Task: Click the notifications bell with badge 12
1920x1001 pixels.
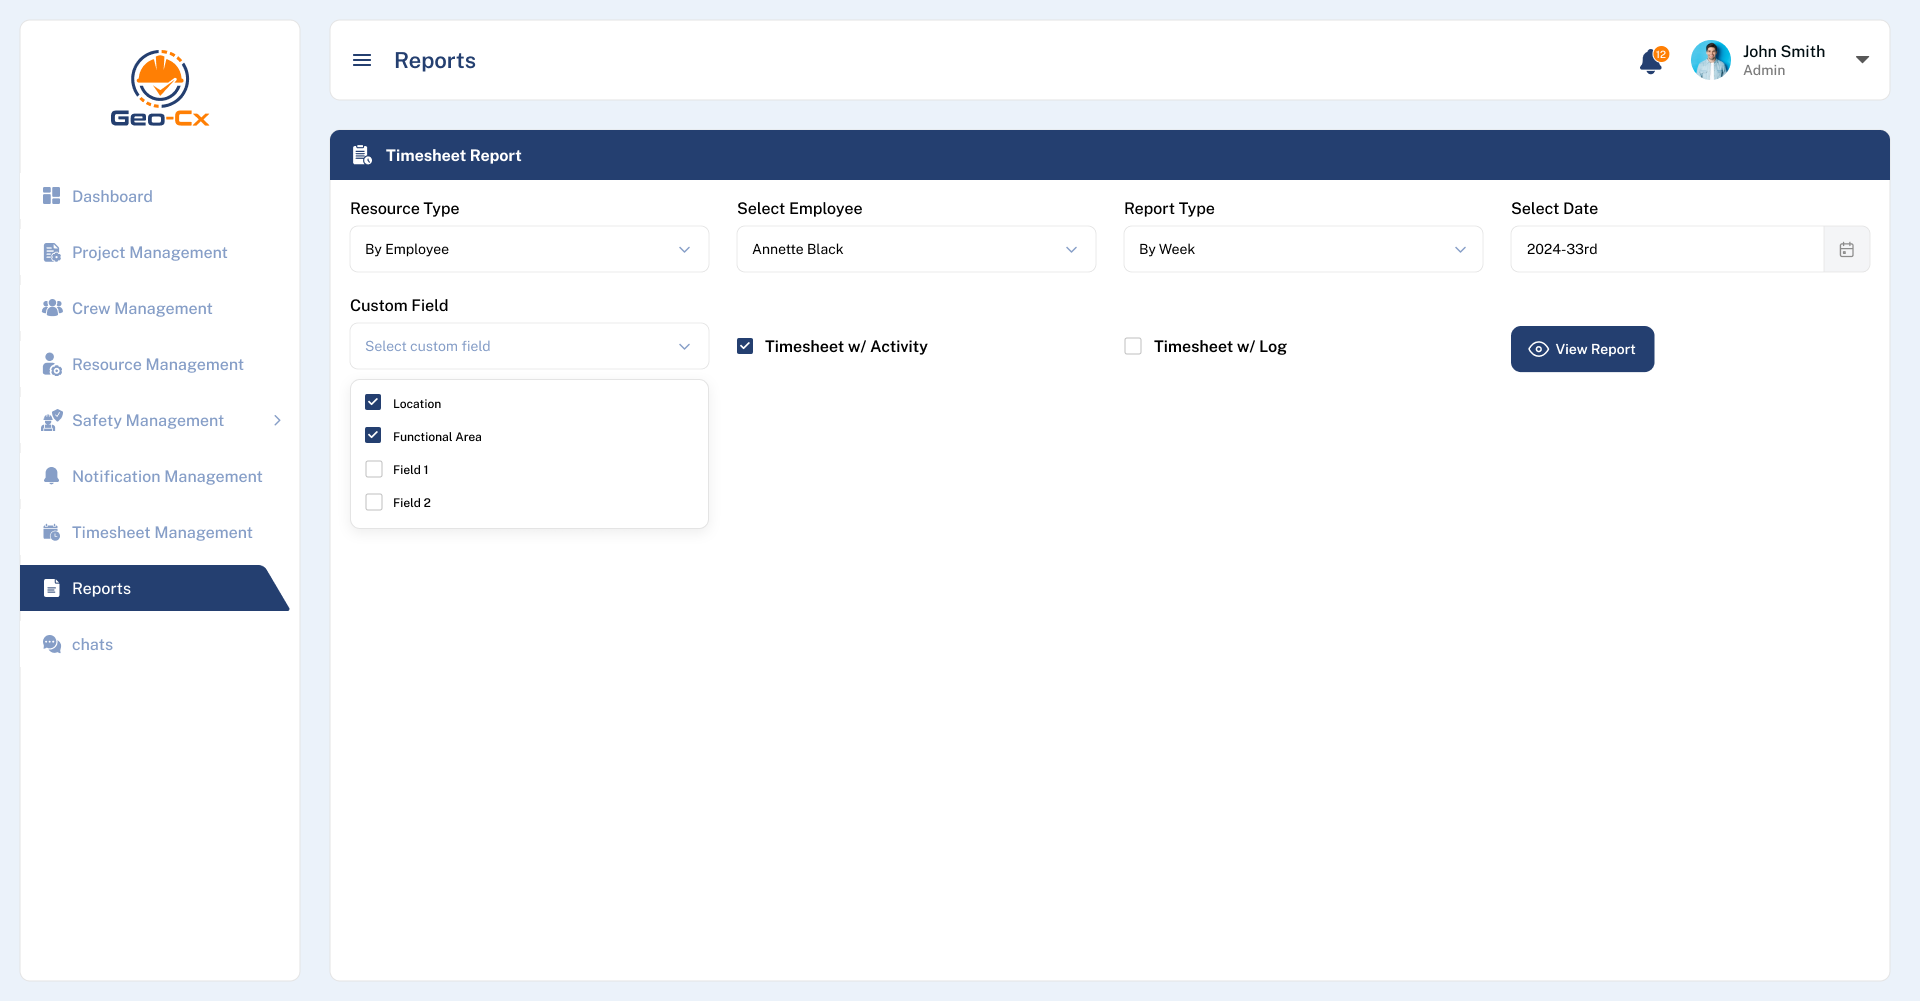Action: pyautogui.click(x=1650, y=60)
